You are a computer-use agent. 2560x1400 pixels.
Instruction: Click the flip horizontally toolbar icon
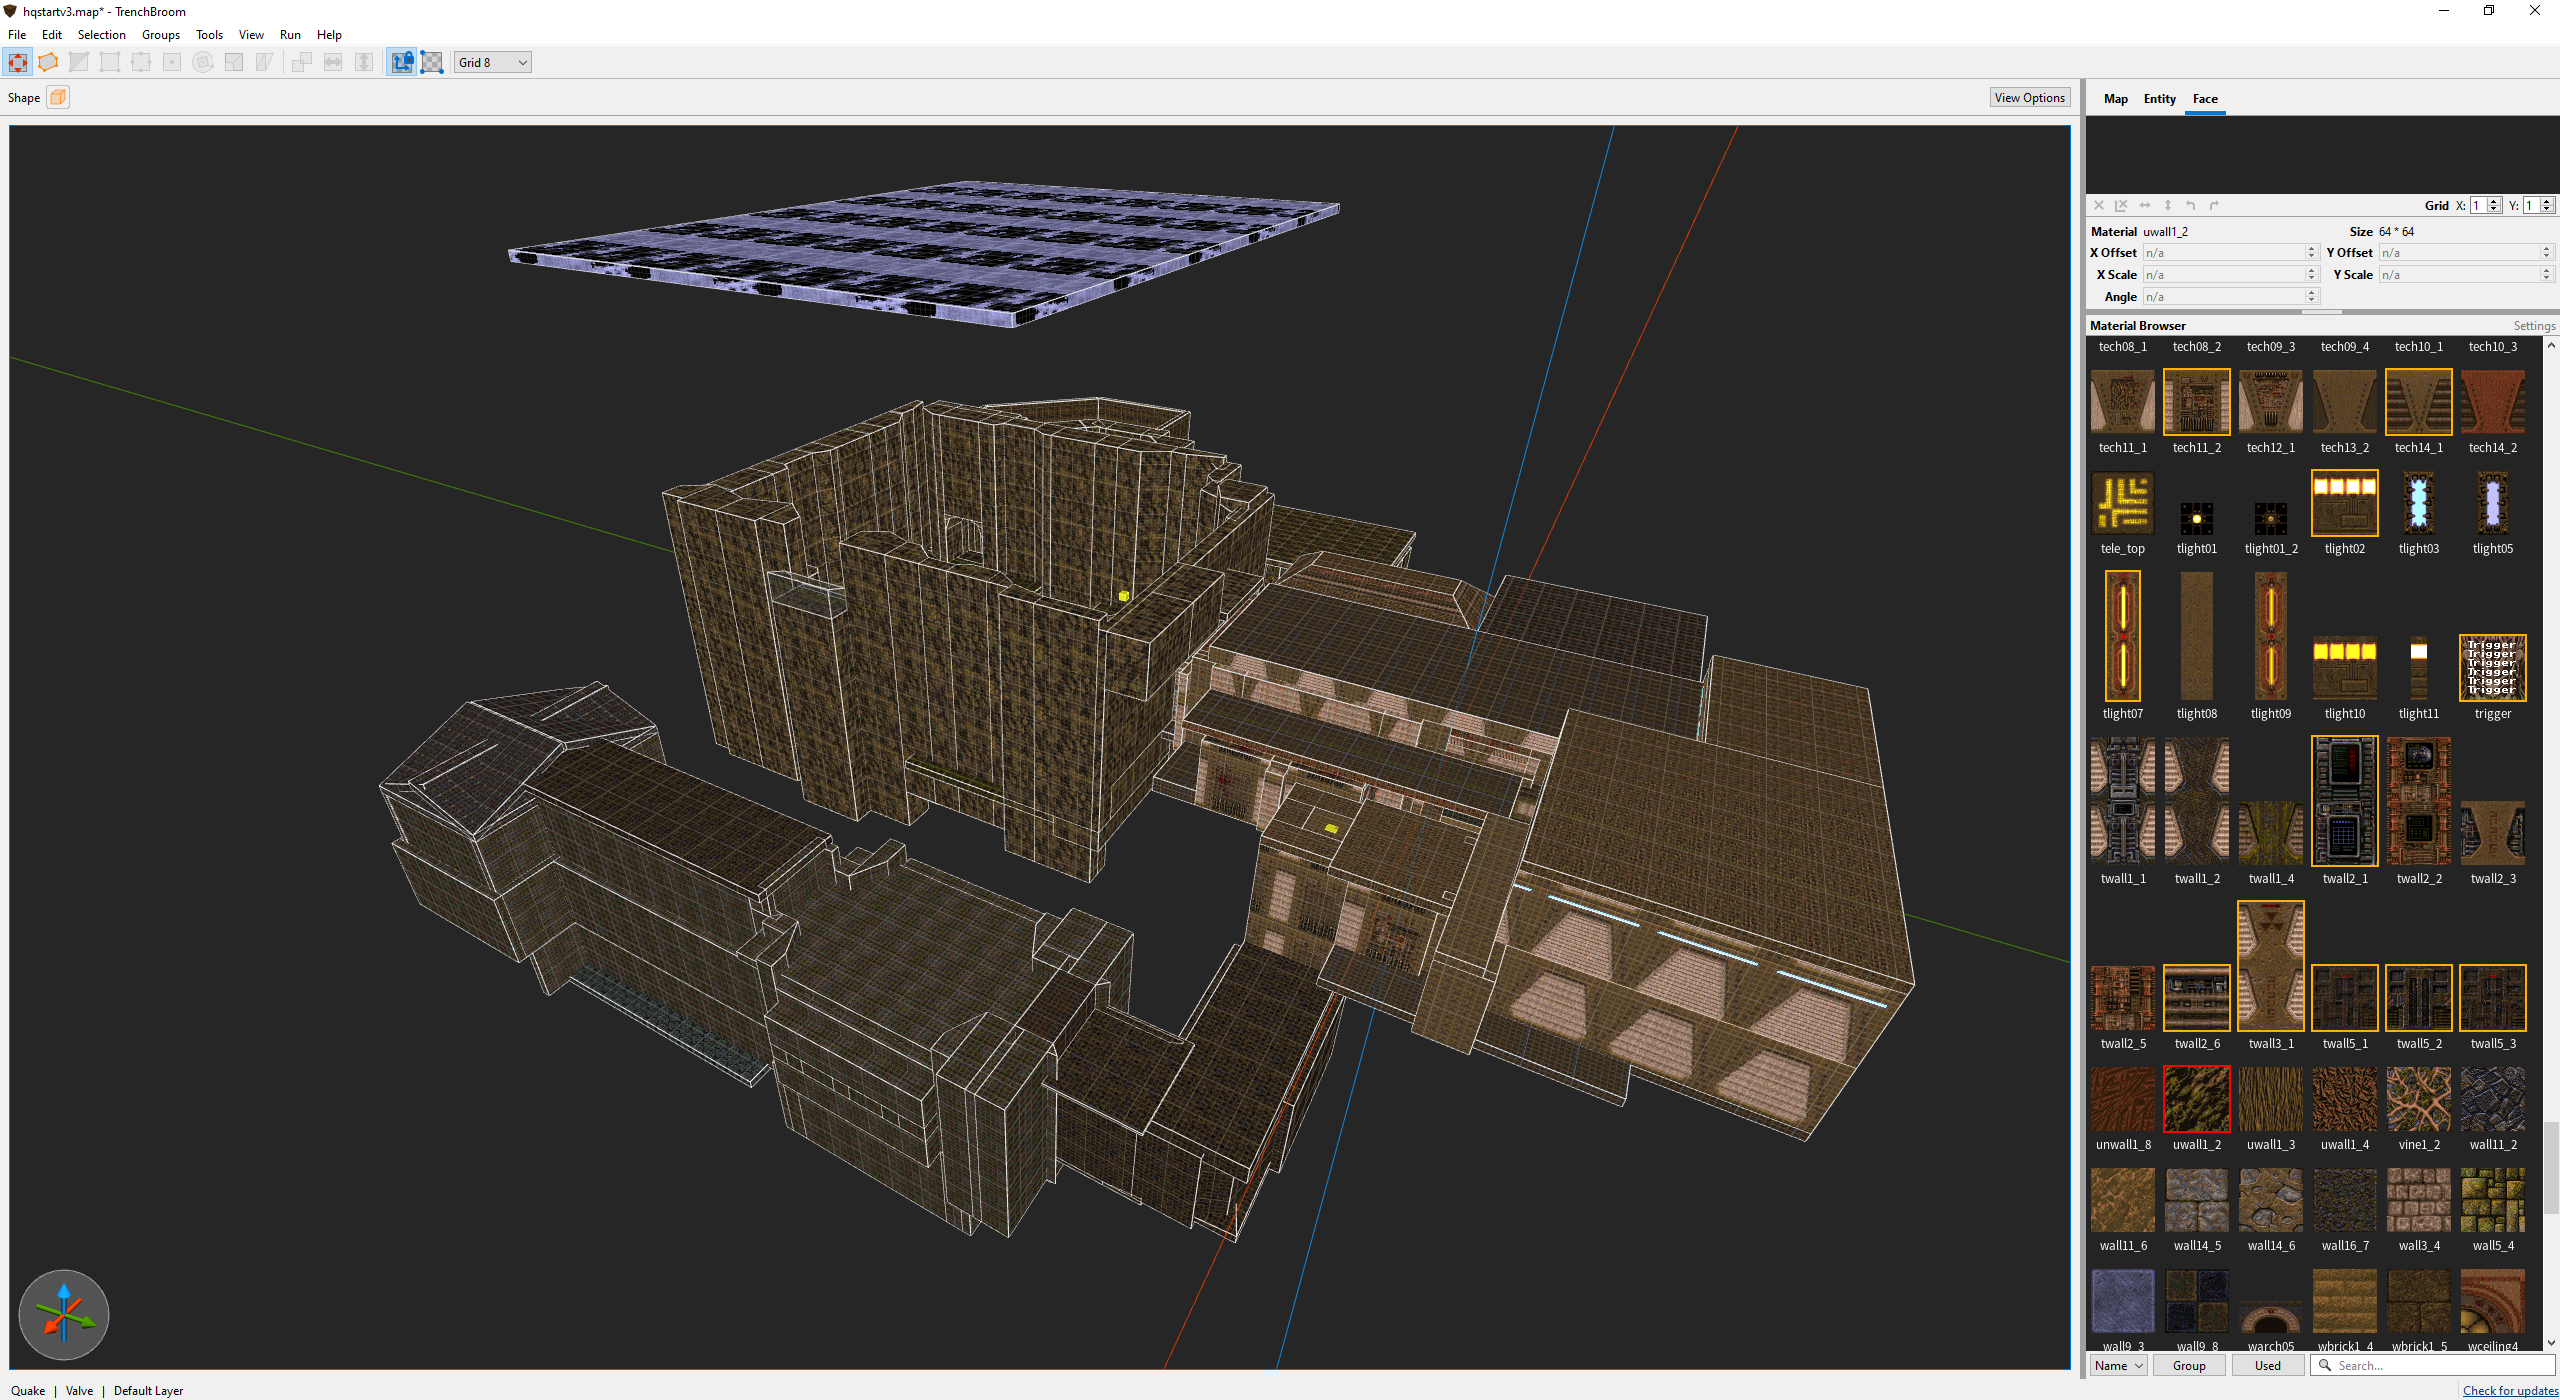(x=333, y=62)
